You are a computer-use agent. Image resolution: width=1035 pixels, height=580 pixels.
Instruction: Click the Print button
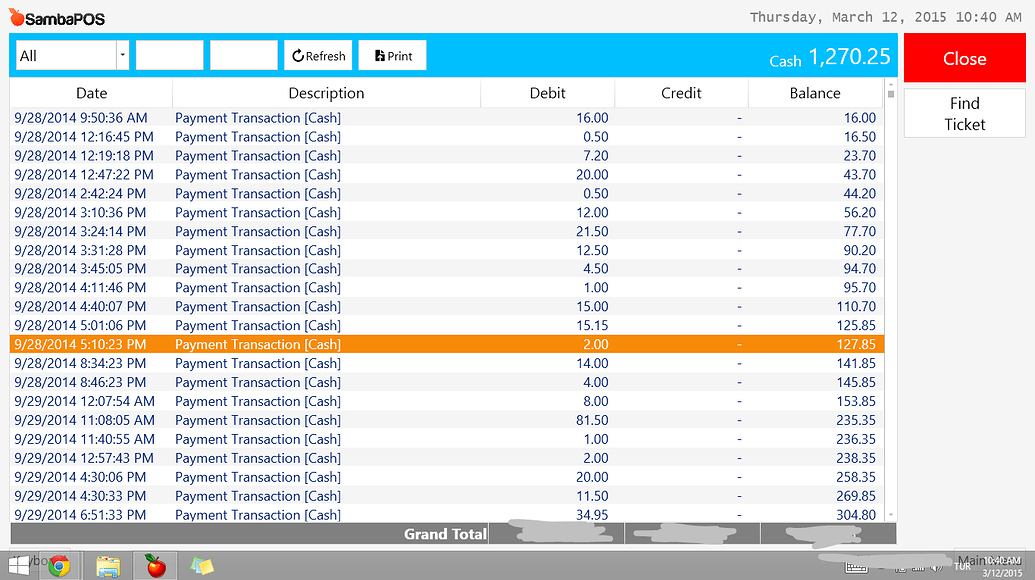[392, 56]
